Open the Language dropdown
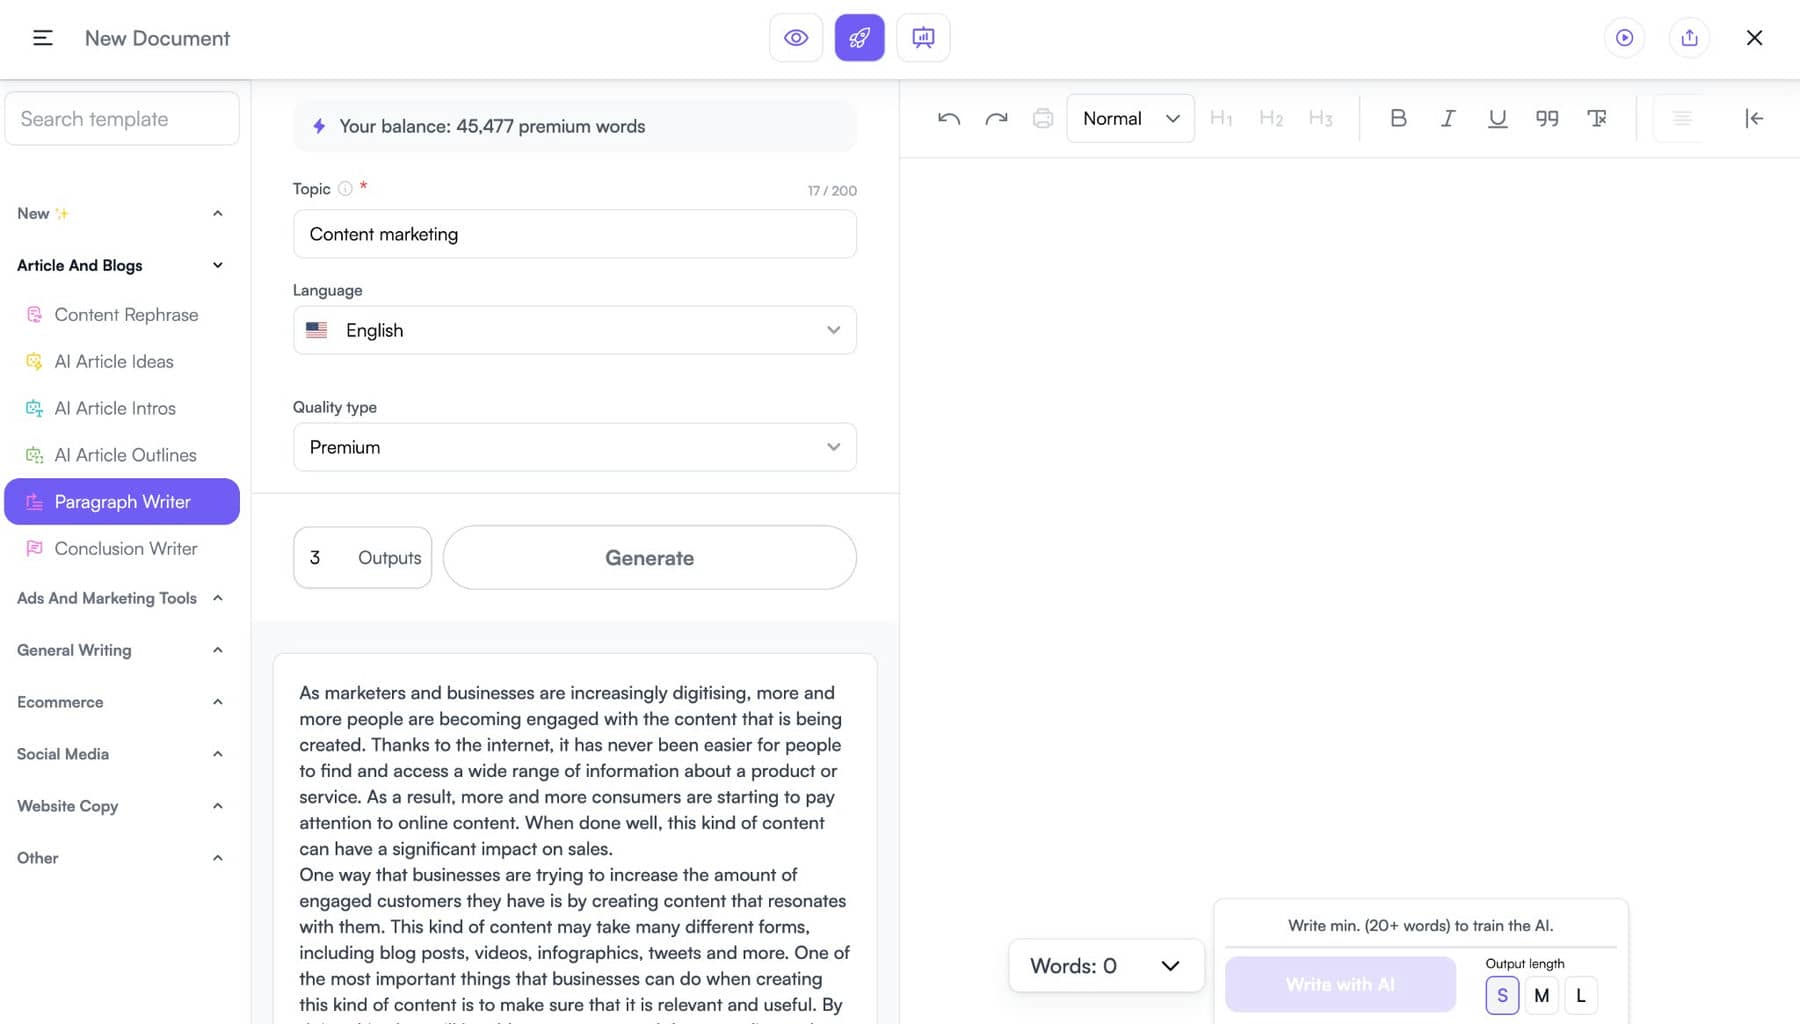The width and height of the screenshot is (1800, 1024). point(574,329)
